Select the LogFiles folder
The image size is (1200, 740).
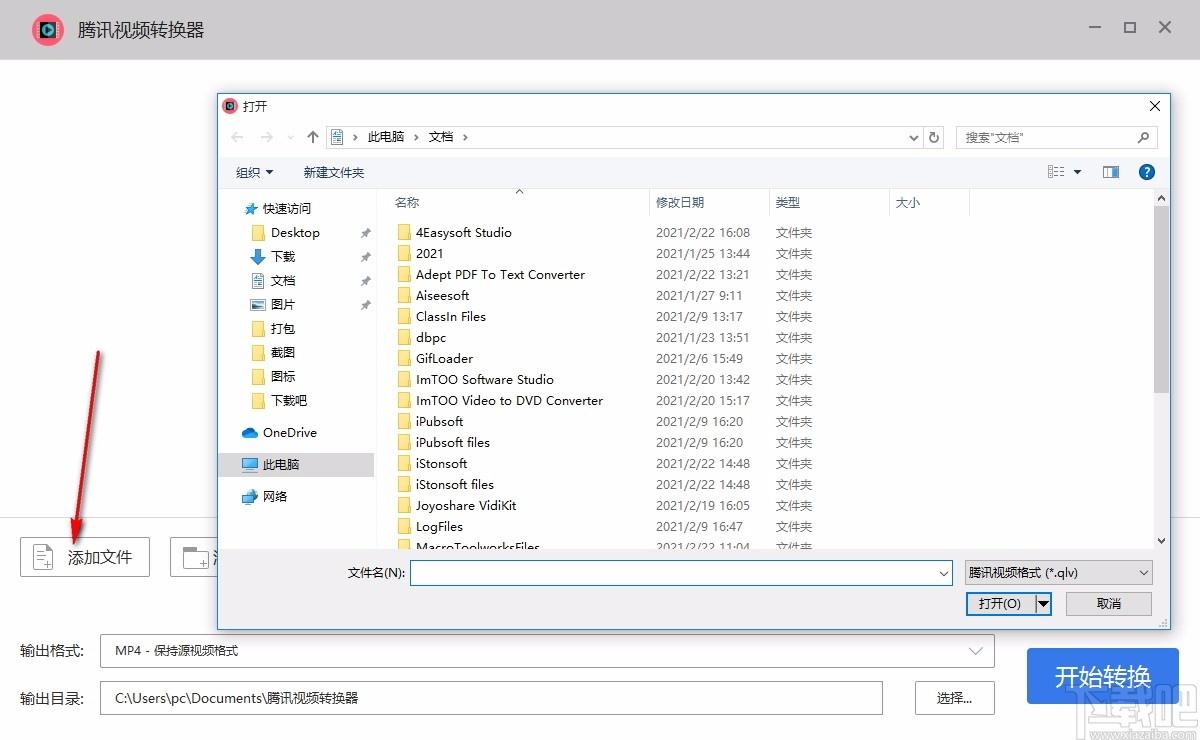[x=439, y=526]
